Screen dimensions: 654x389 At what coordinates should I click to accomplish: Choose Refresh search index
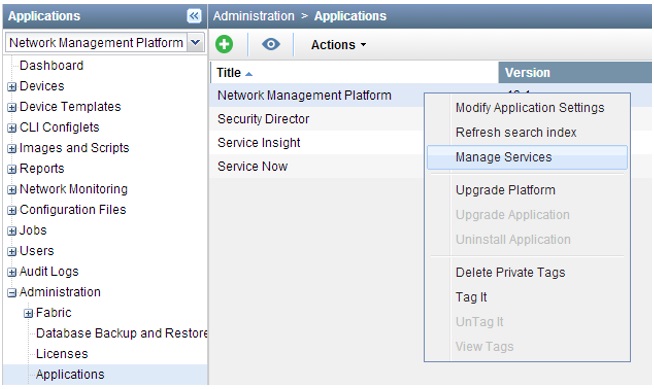516,132
